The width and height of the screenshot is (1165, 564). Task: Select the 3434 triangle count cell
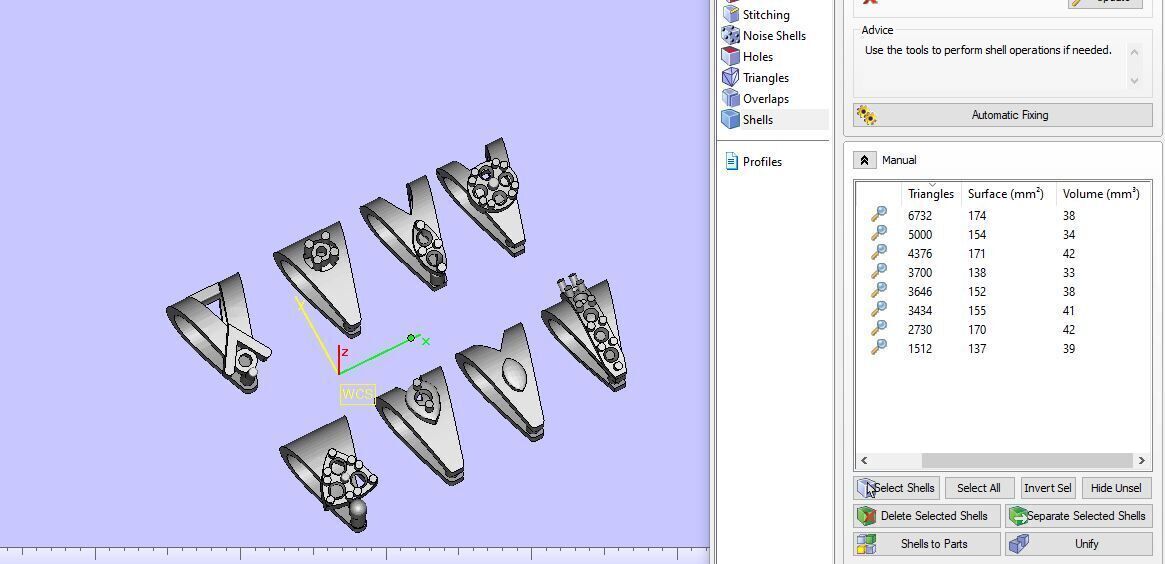coord(920,311)
